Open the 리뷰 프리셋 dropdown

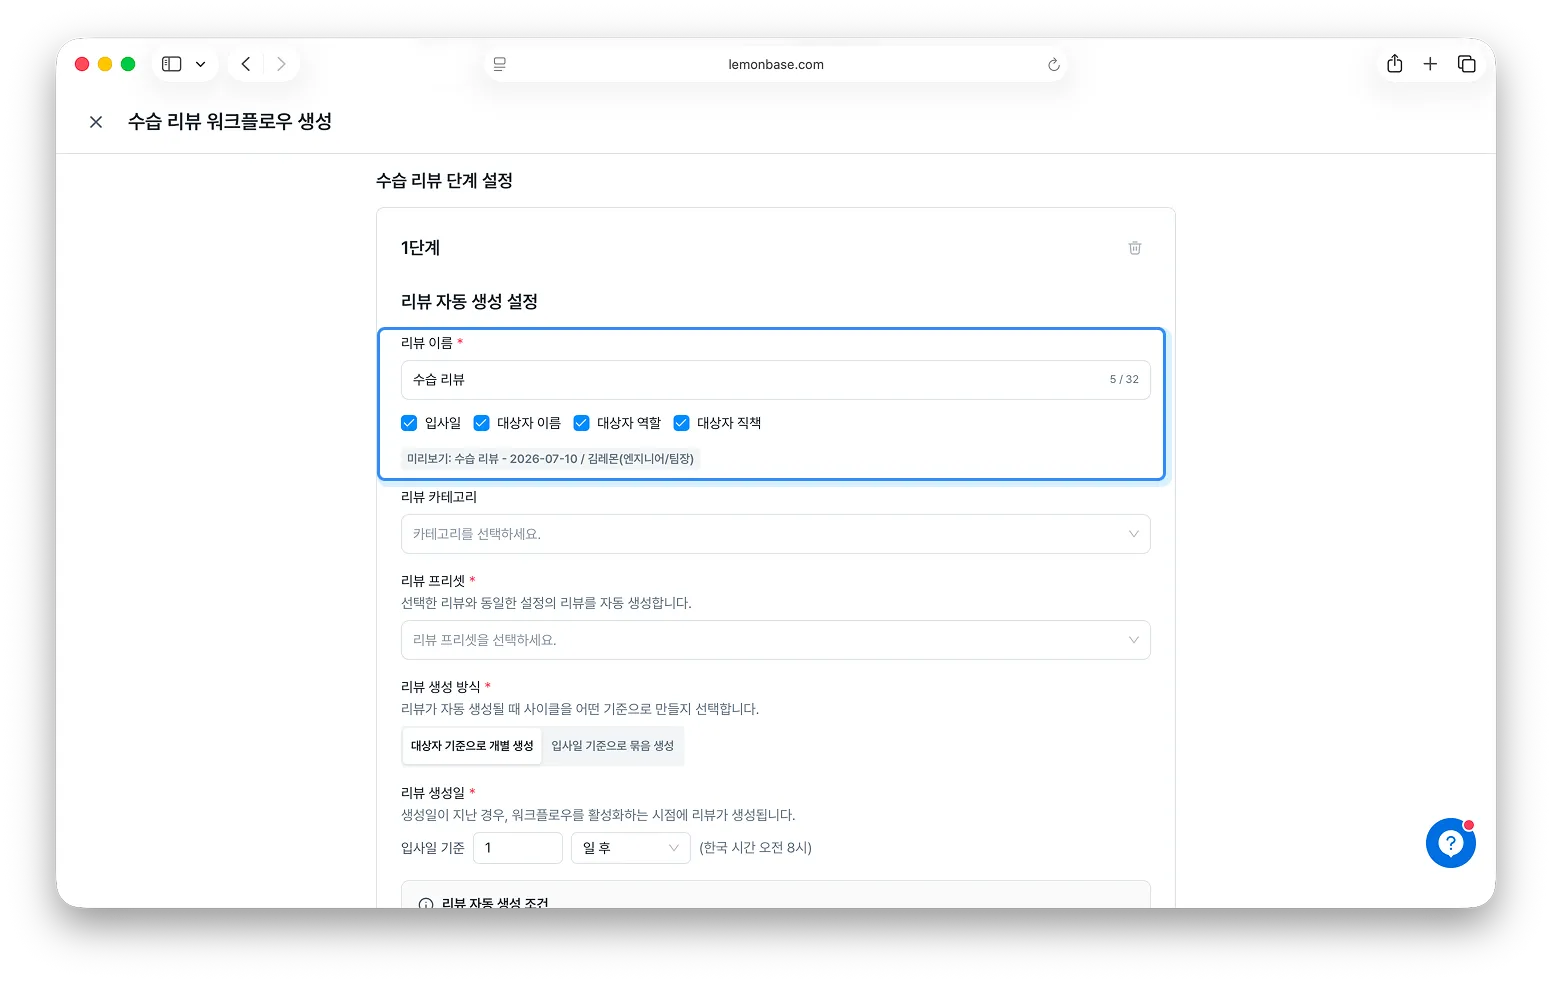click(x=776, y=640)
